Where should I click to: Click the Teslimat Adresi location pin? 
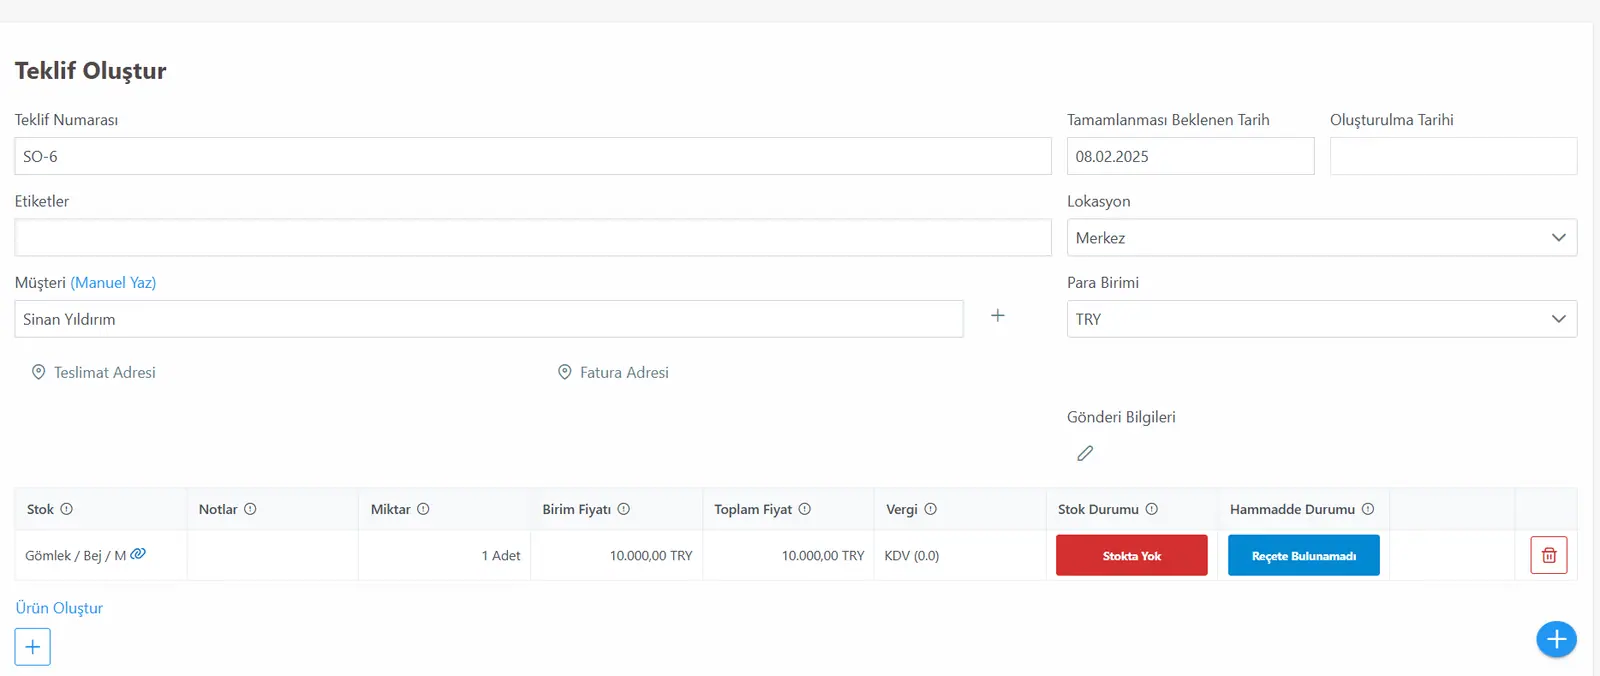pos(38,372)
